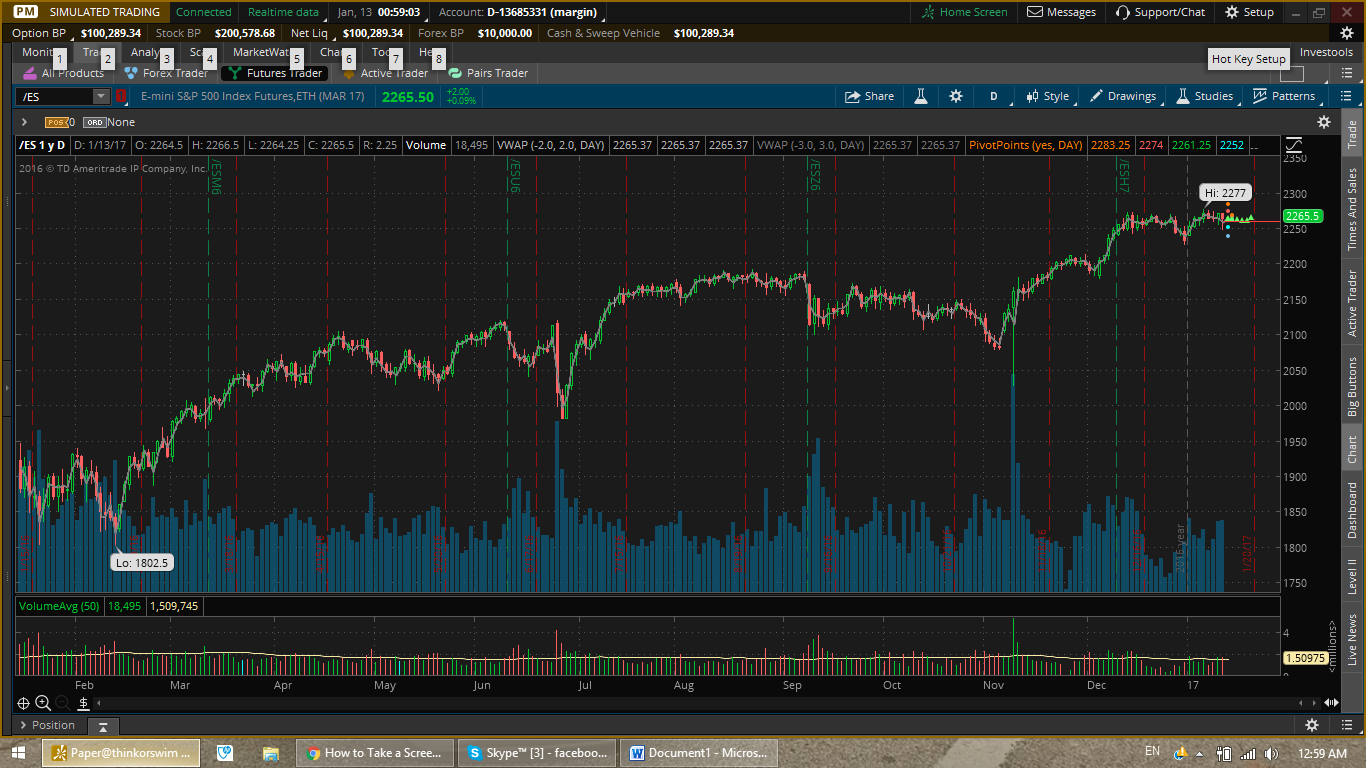
Task: Open Times And Sales sidebar tab
Action: tap(1353, 209)
